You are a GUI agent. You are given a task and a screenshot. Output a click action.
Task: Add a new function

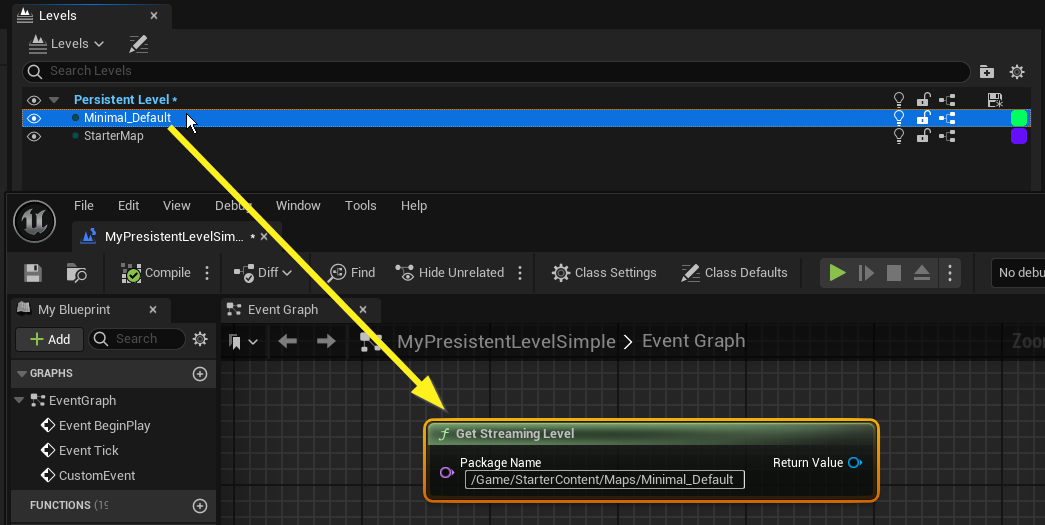[200, 506]
